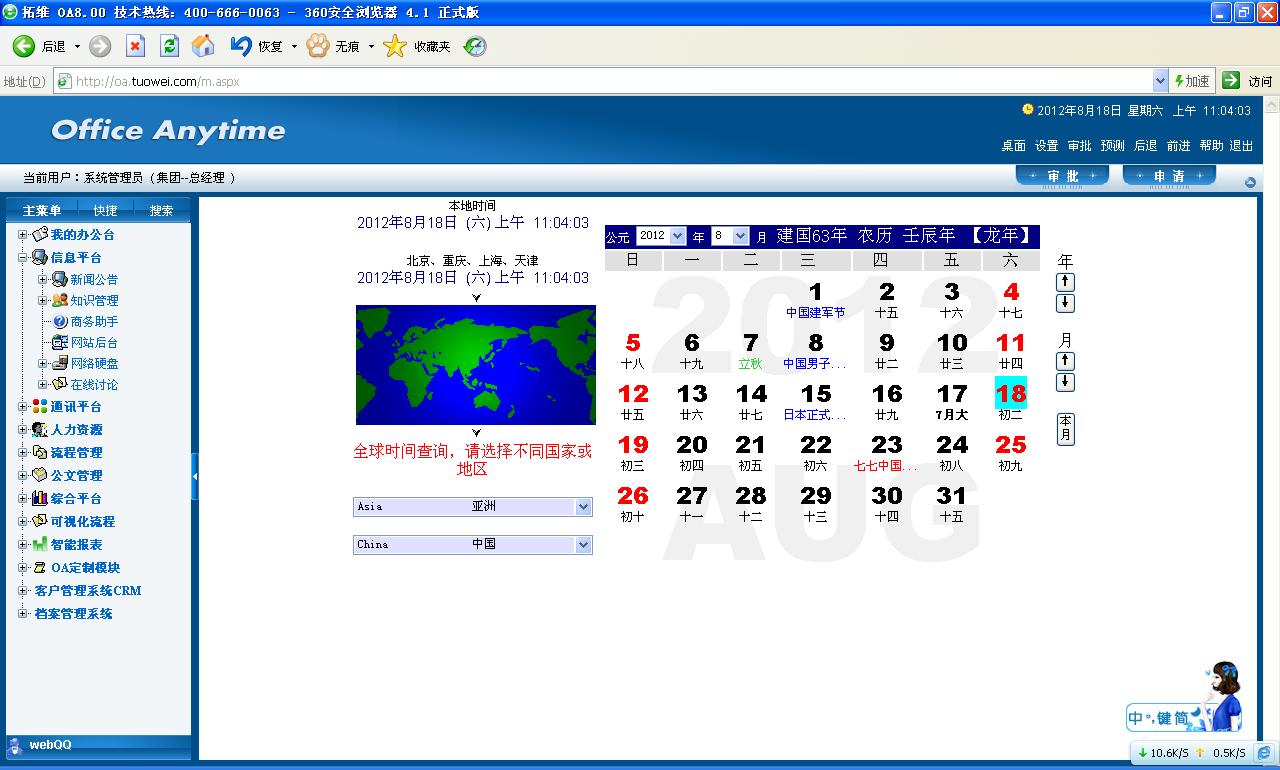
Task: Expand the 人力资源 tree node
Action: point(23,430)
